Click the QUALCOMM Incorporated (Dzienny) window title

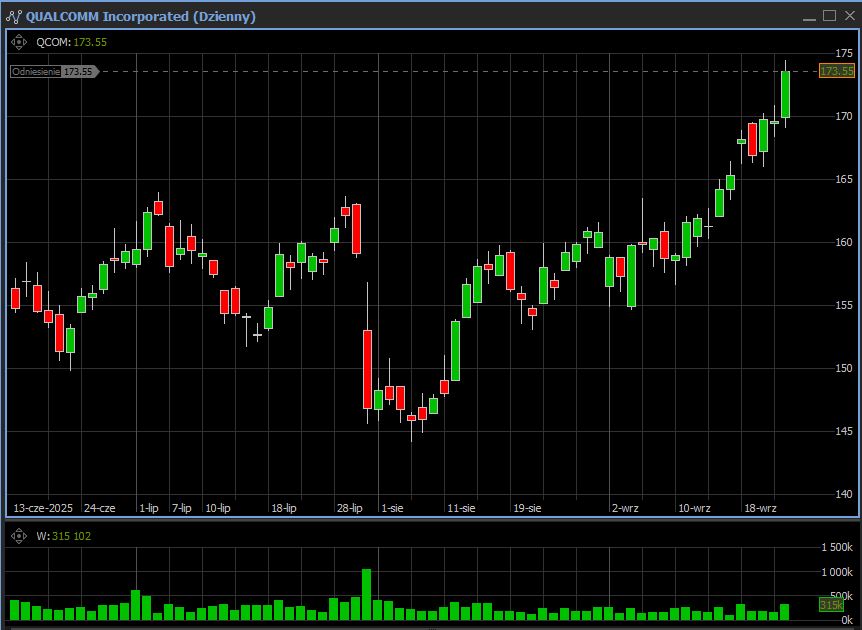point(140,16)
